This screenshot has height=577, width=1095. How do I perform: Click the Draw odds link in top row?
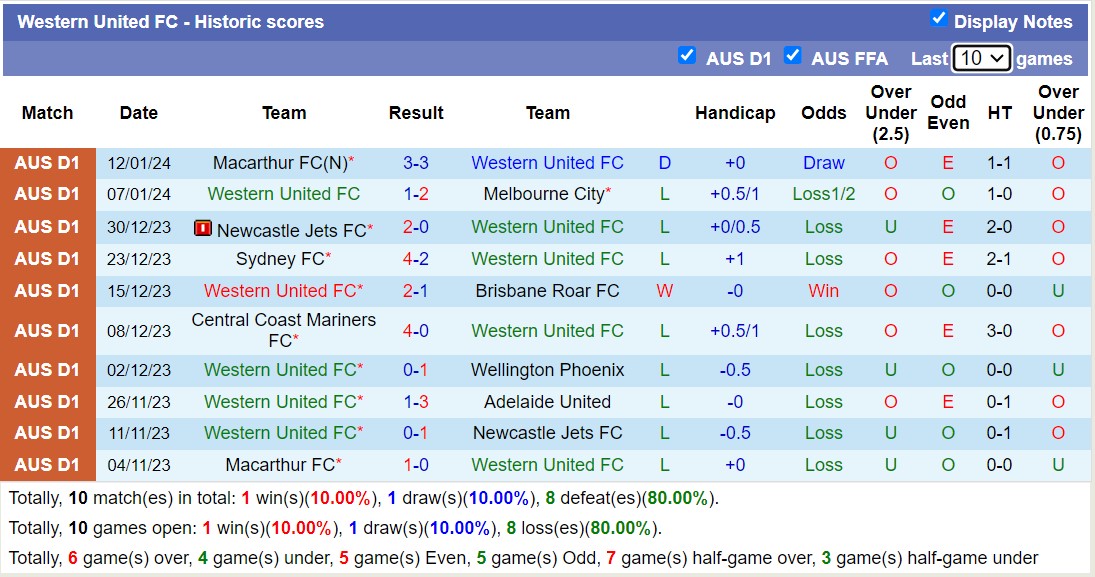[823, 163]
